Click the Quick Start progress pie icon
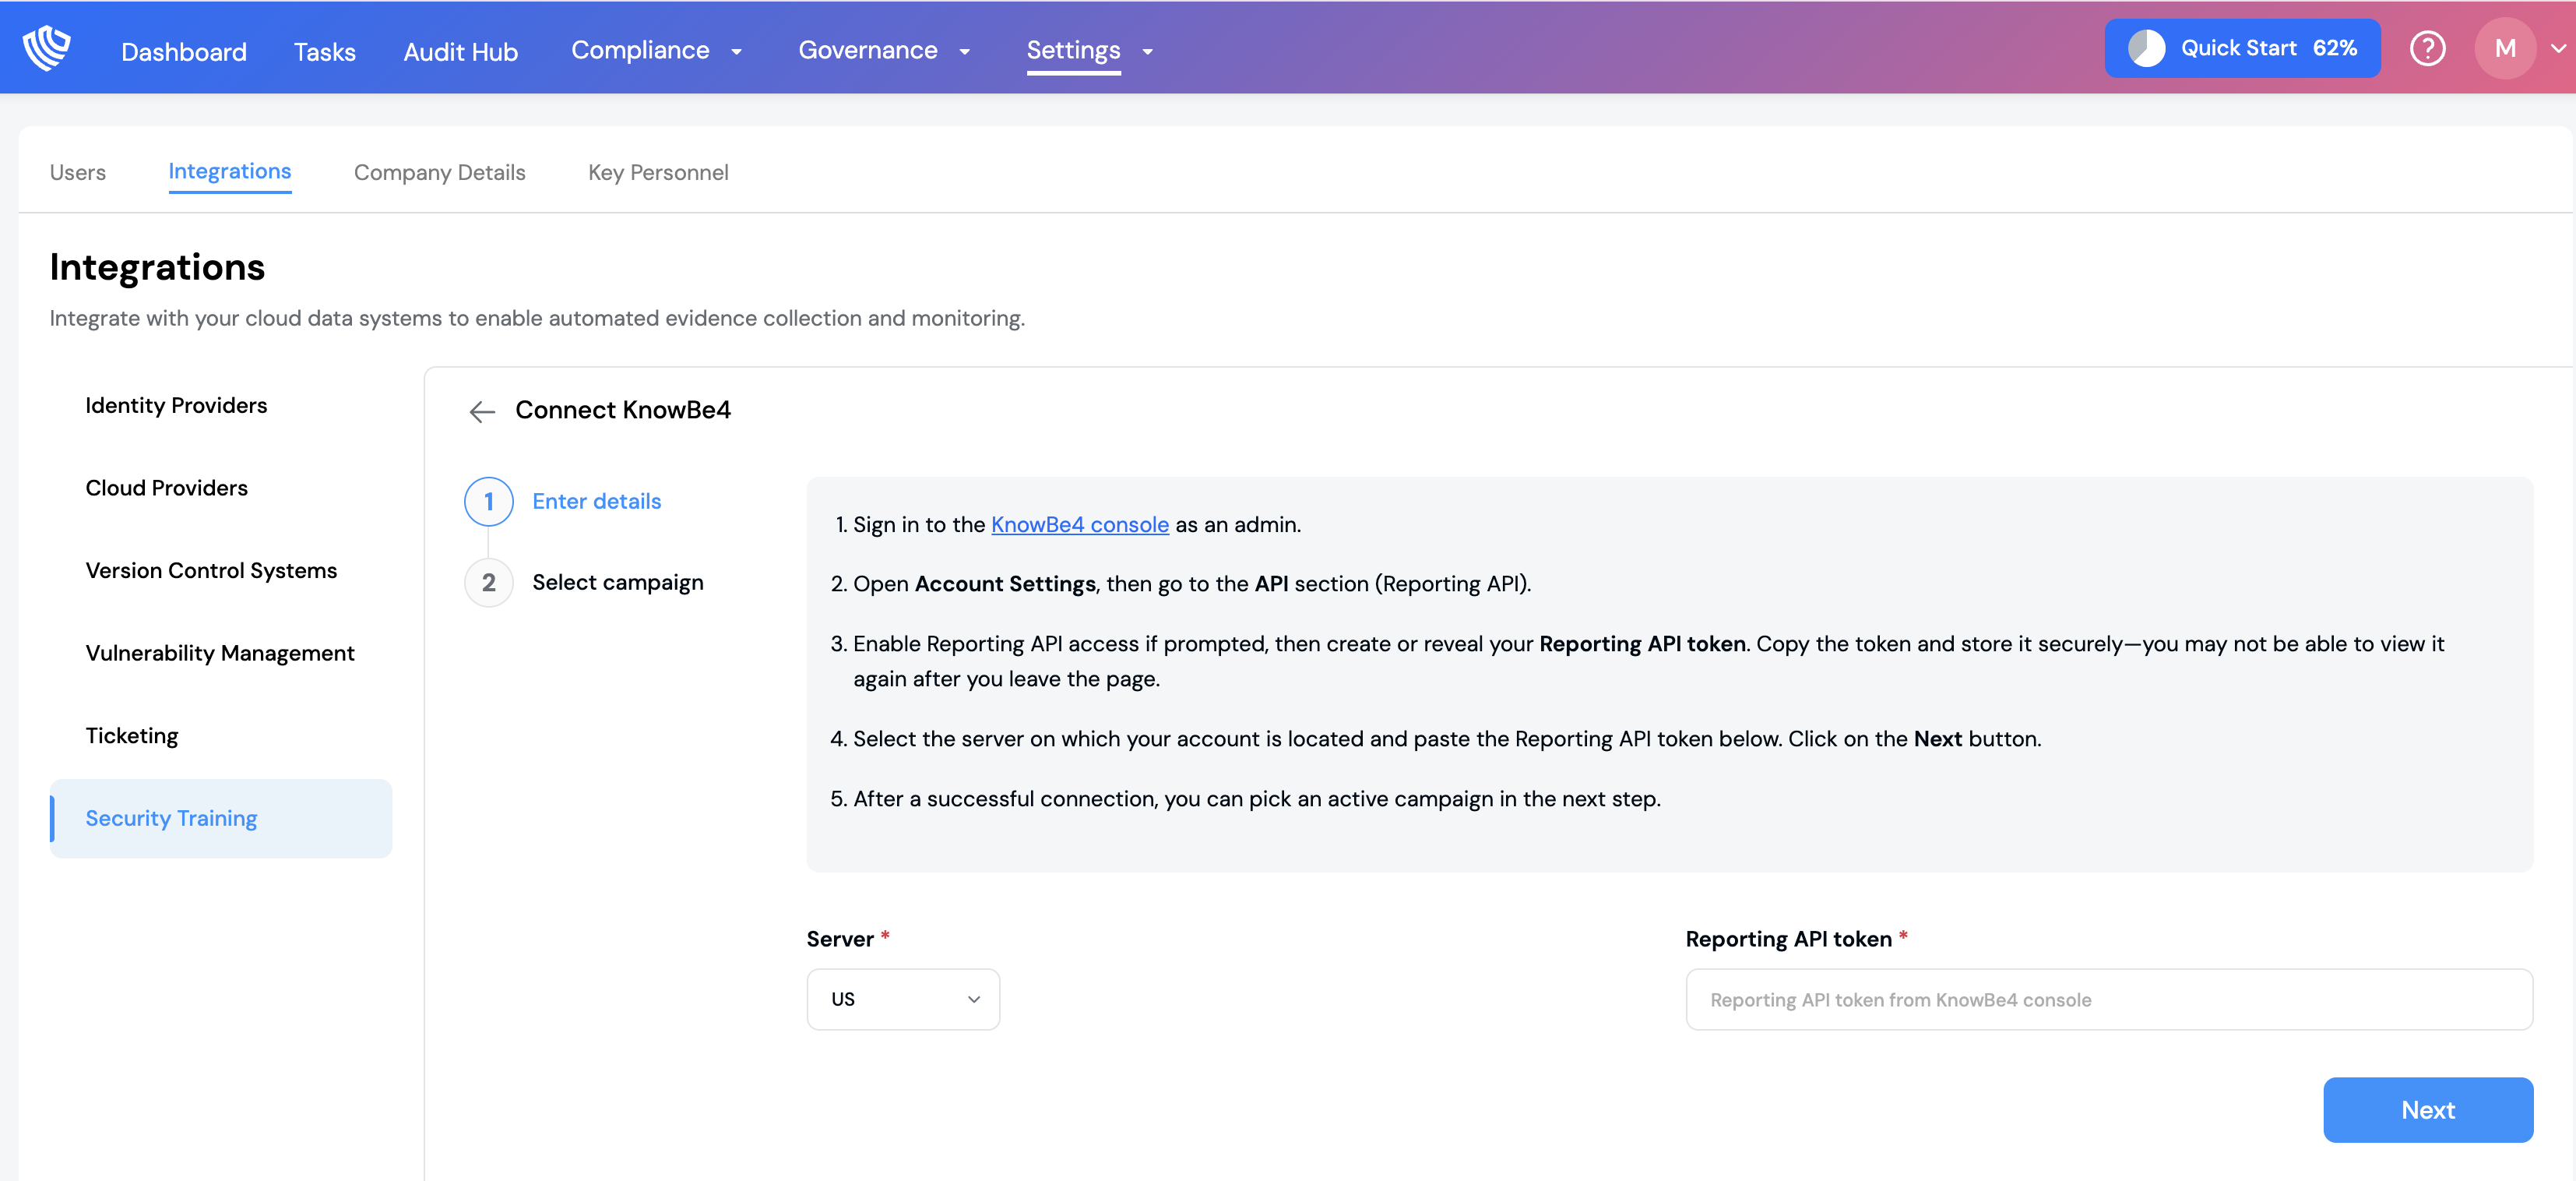The image size is (2576, 1181). pos(2145,48)
